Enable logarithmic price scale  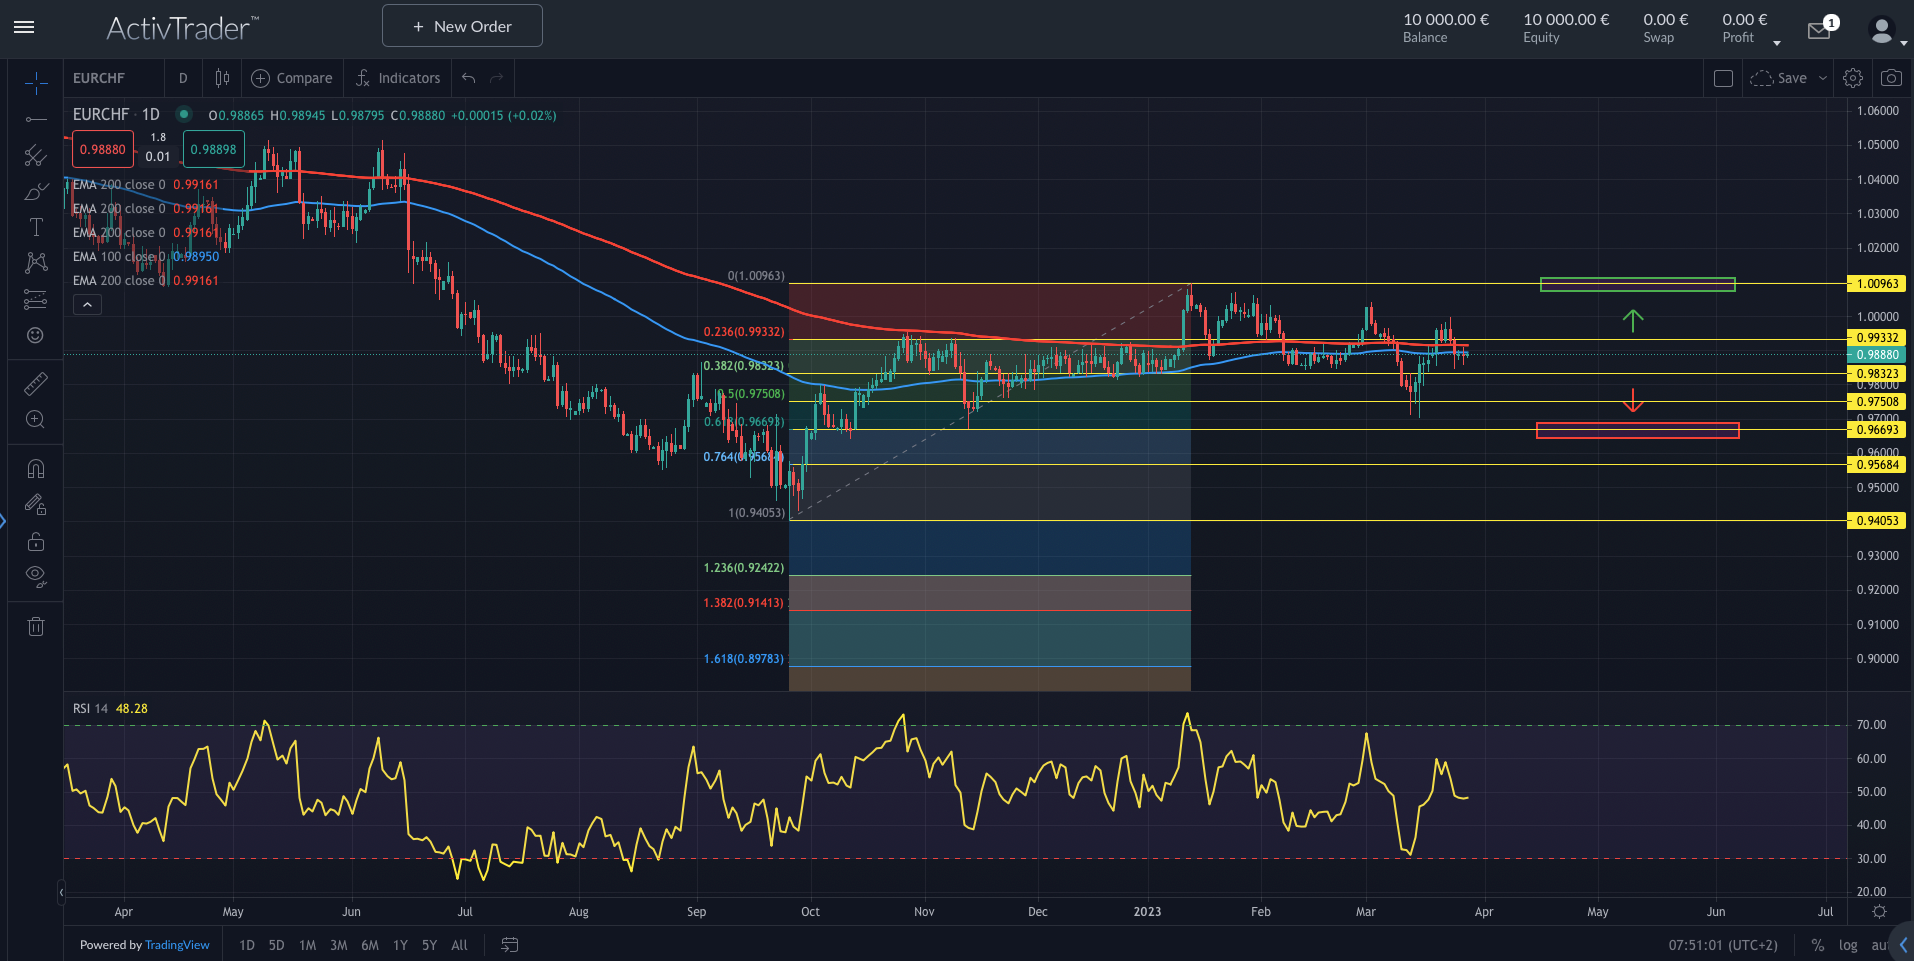(1848, 944)
